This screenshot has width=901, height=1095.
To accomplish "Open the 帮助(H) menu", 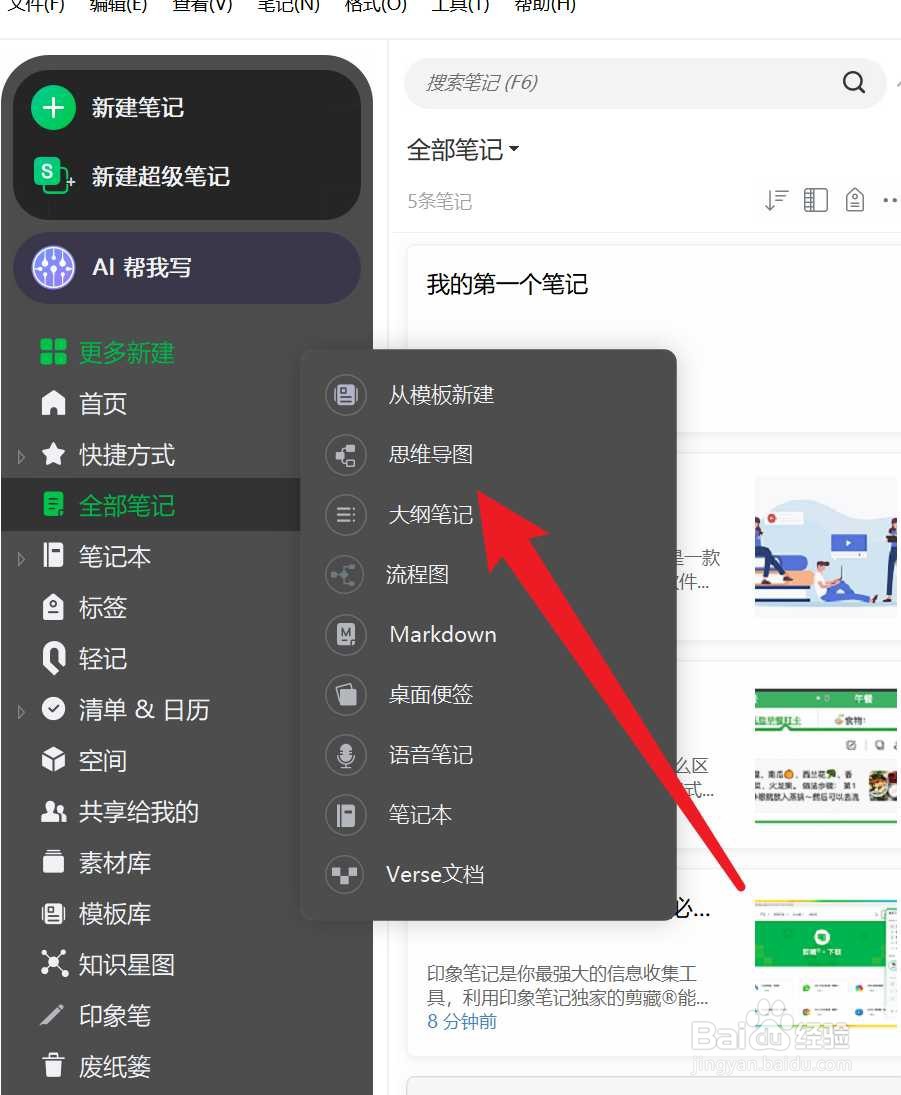I will [x=545, y=6].
